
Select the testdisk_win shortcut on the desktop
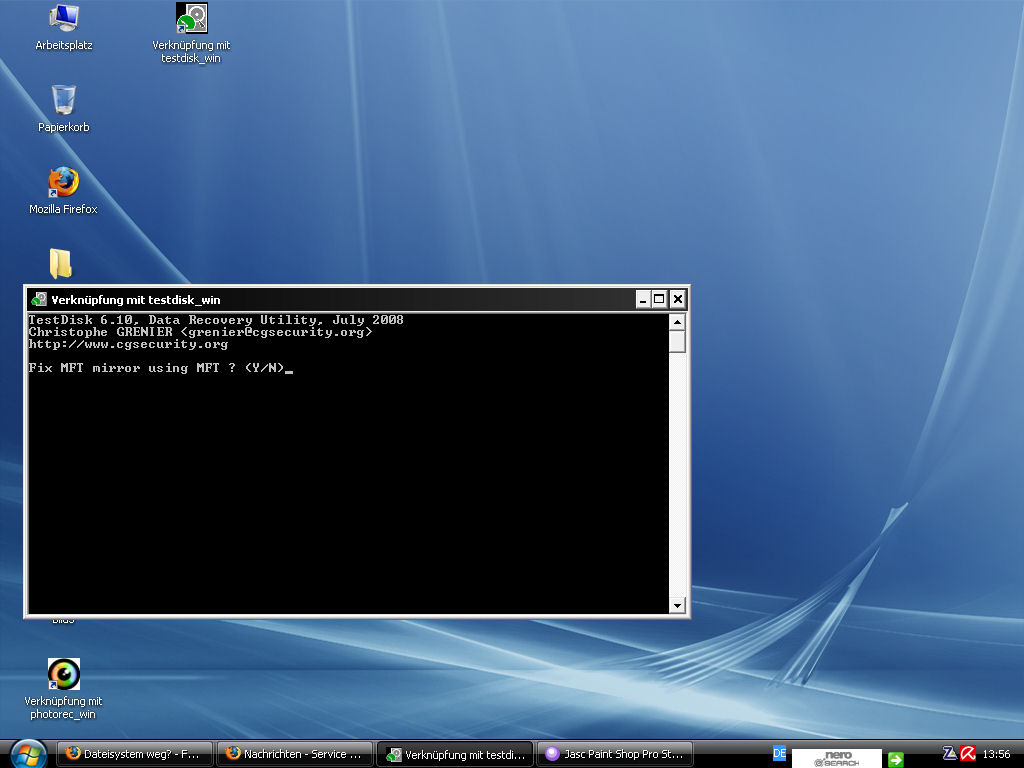tap(191, 33)
